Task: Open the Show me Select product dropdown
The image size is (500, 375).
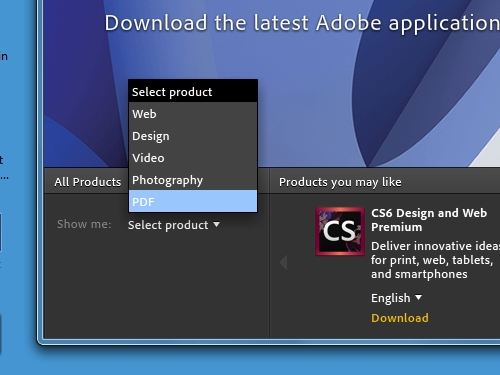Action: tap(174, 225)
